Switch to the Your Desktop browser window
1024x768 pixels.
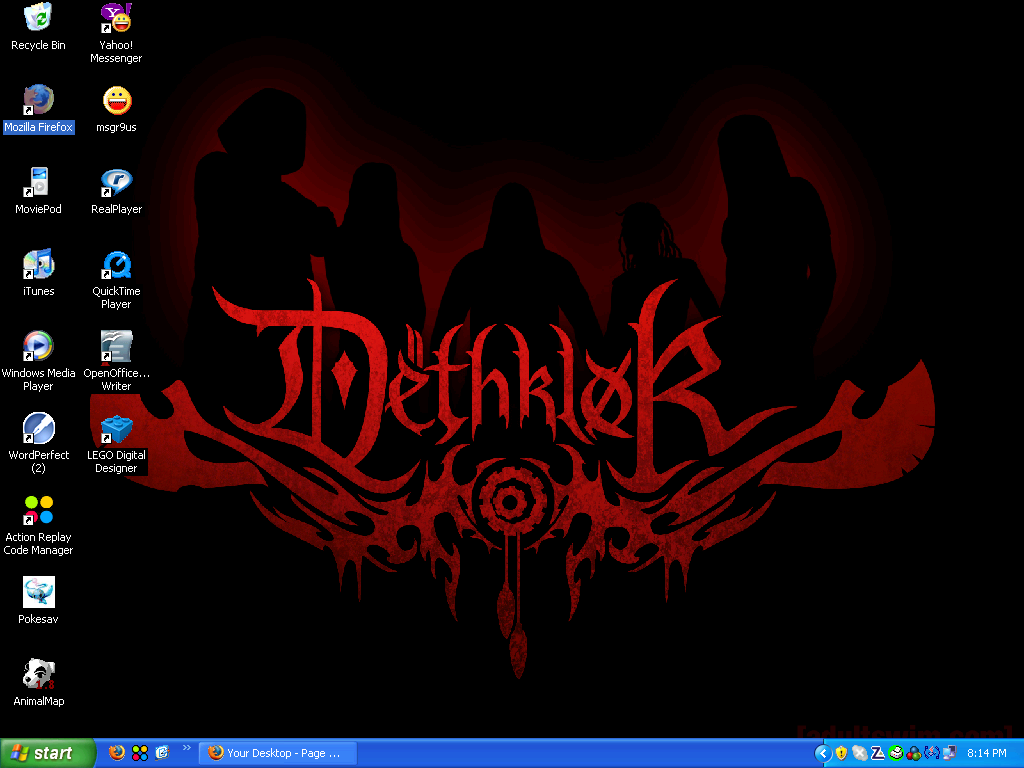point(277,753)
